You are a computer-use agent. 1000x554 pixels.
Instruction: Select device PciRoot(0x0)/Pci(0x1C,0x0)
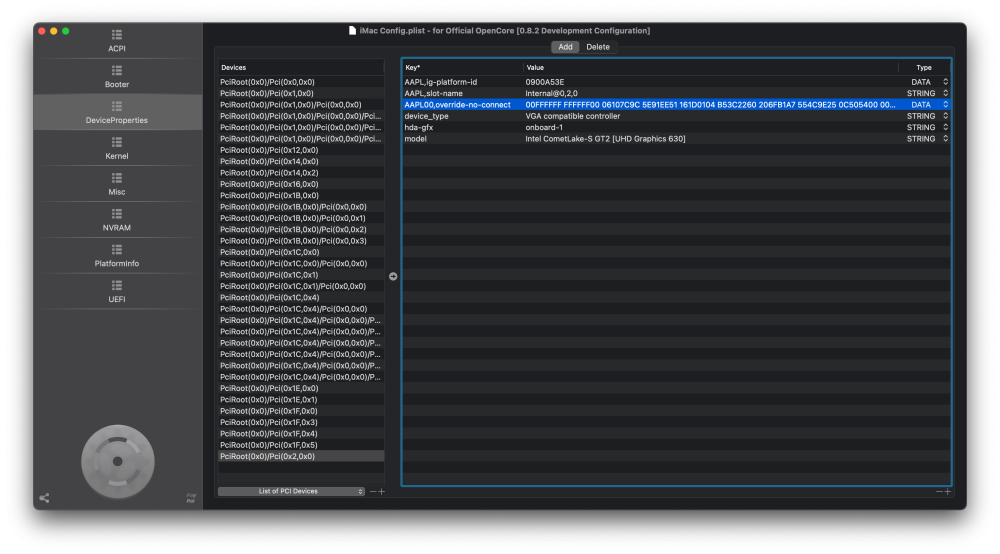pos(300,252)
